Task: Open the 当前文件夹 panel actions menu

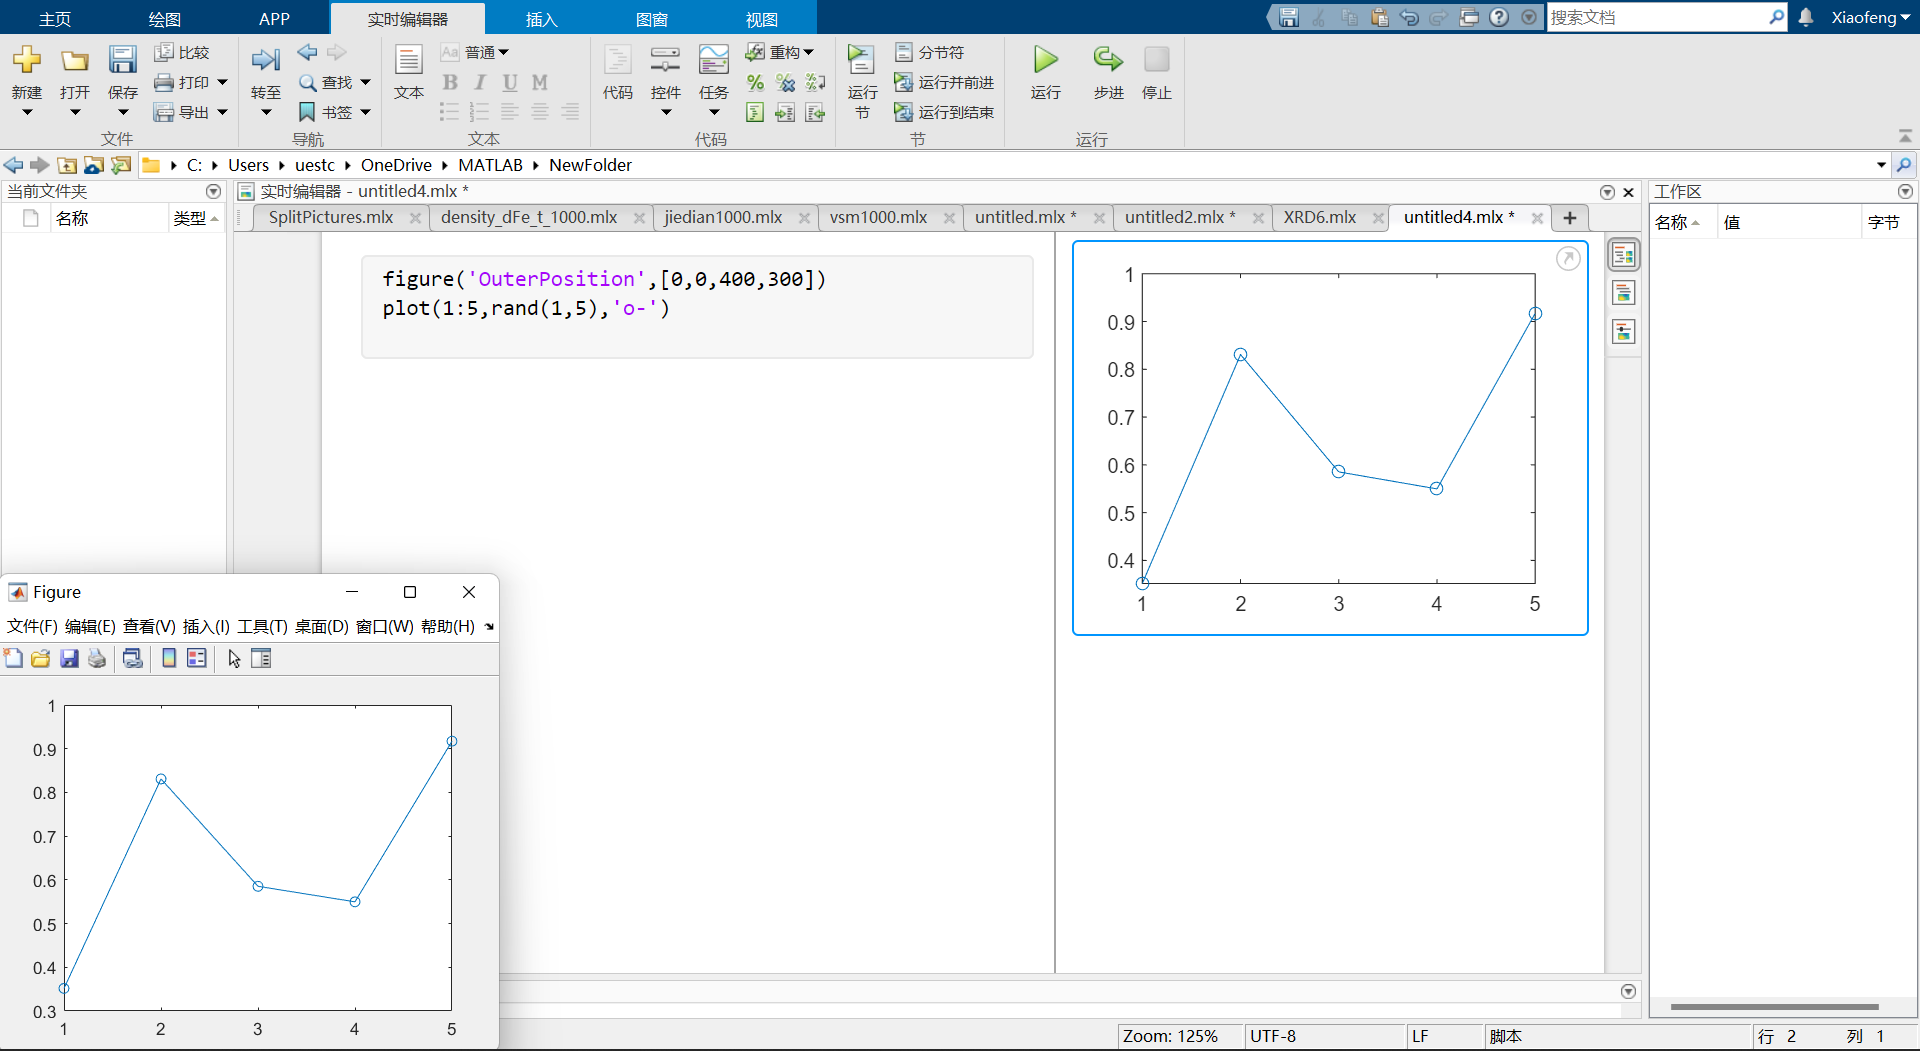Action: click(x=213, y=191)
